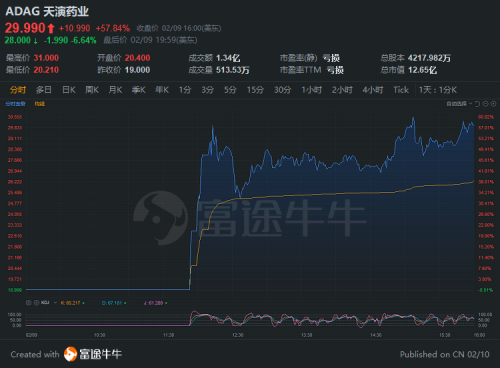Viewport: 500px width, 368px height.
Task: Select the 2小时 interval tab
Action: coord(342,90)
